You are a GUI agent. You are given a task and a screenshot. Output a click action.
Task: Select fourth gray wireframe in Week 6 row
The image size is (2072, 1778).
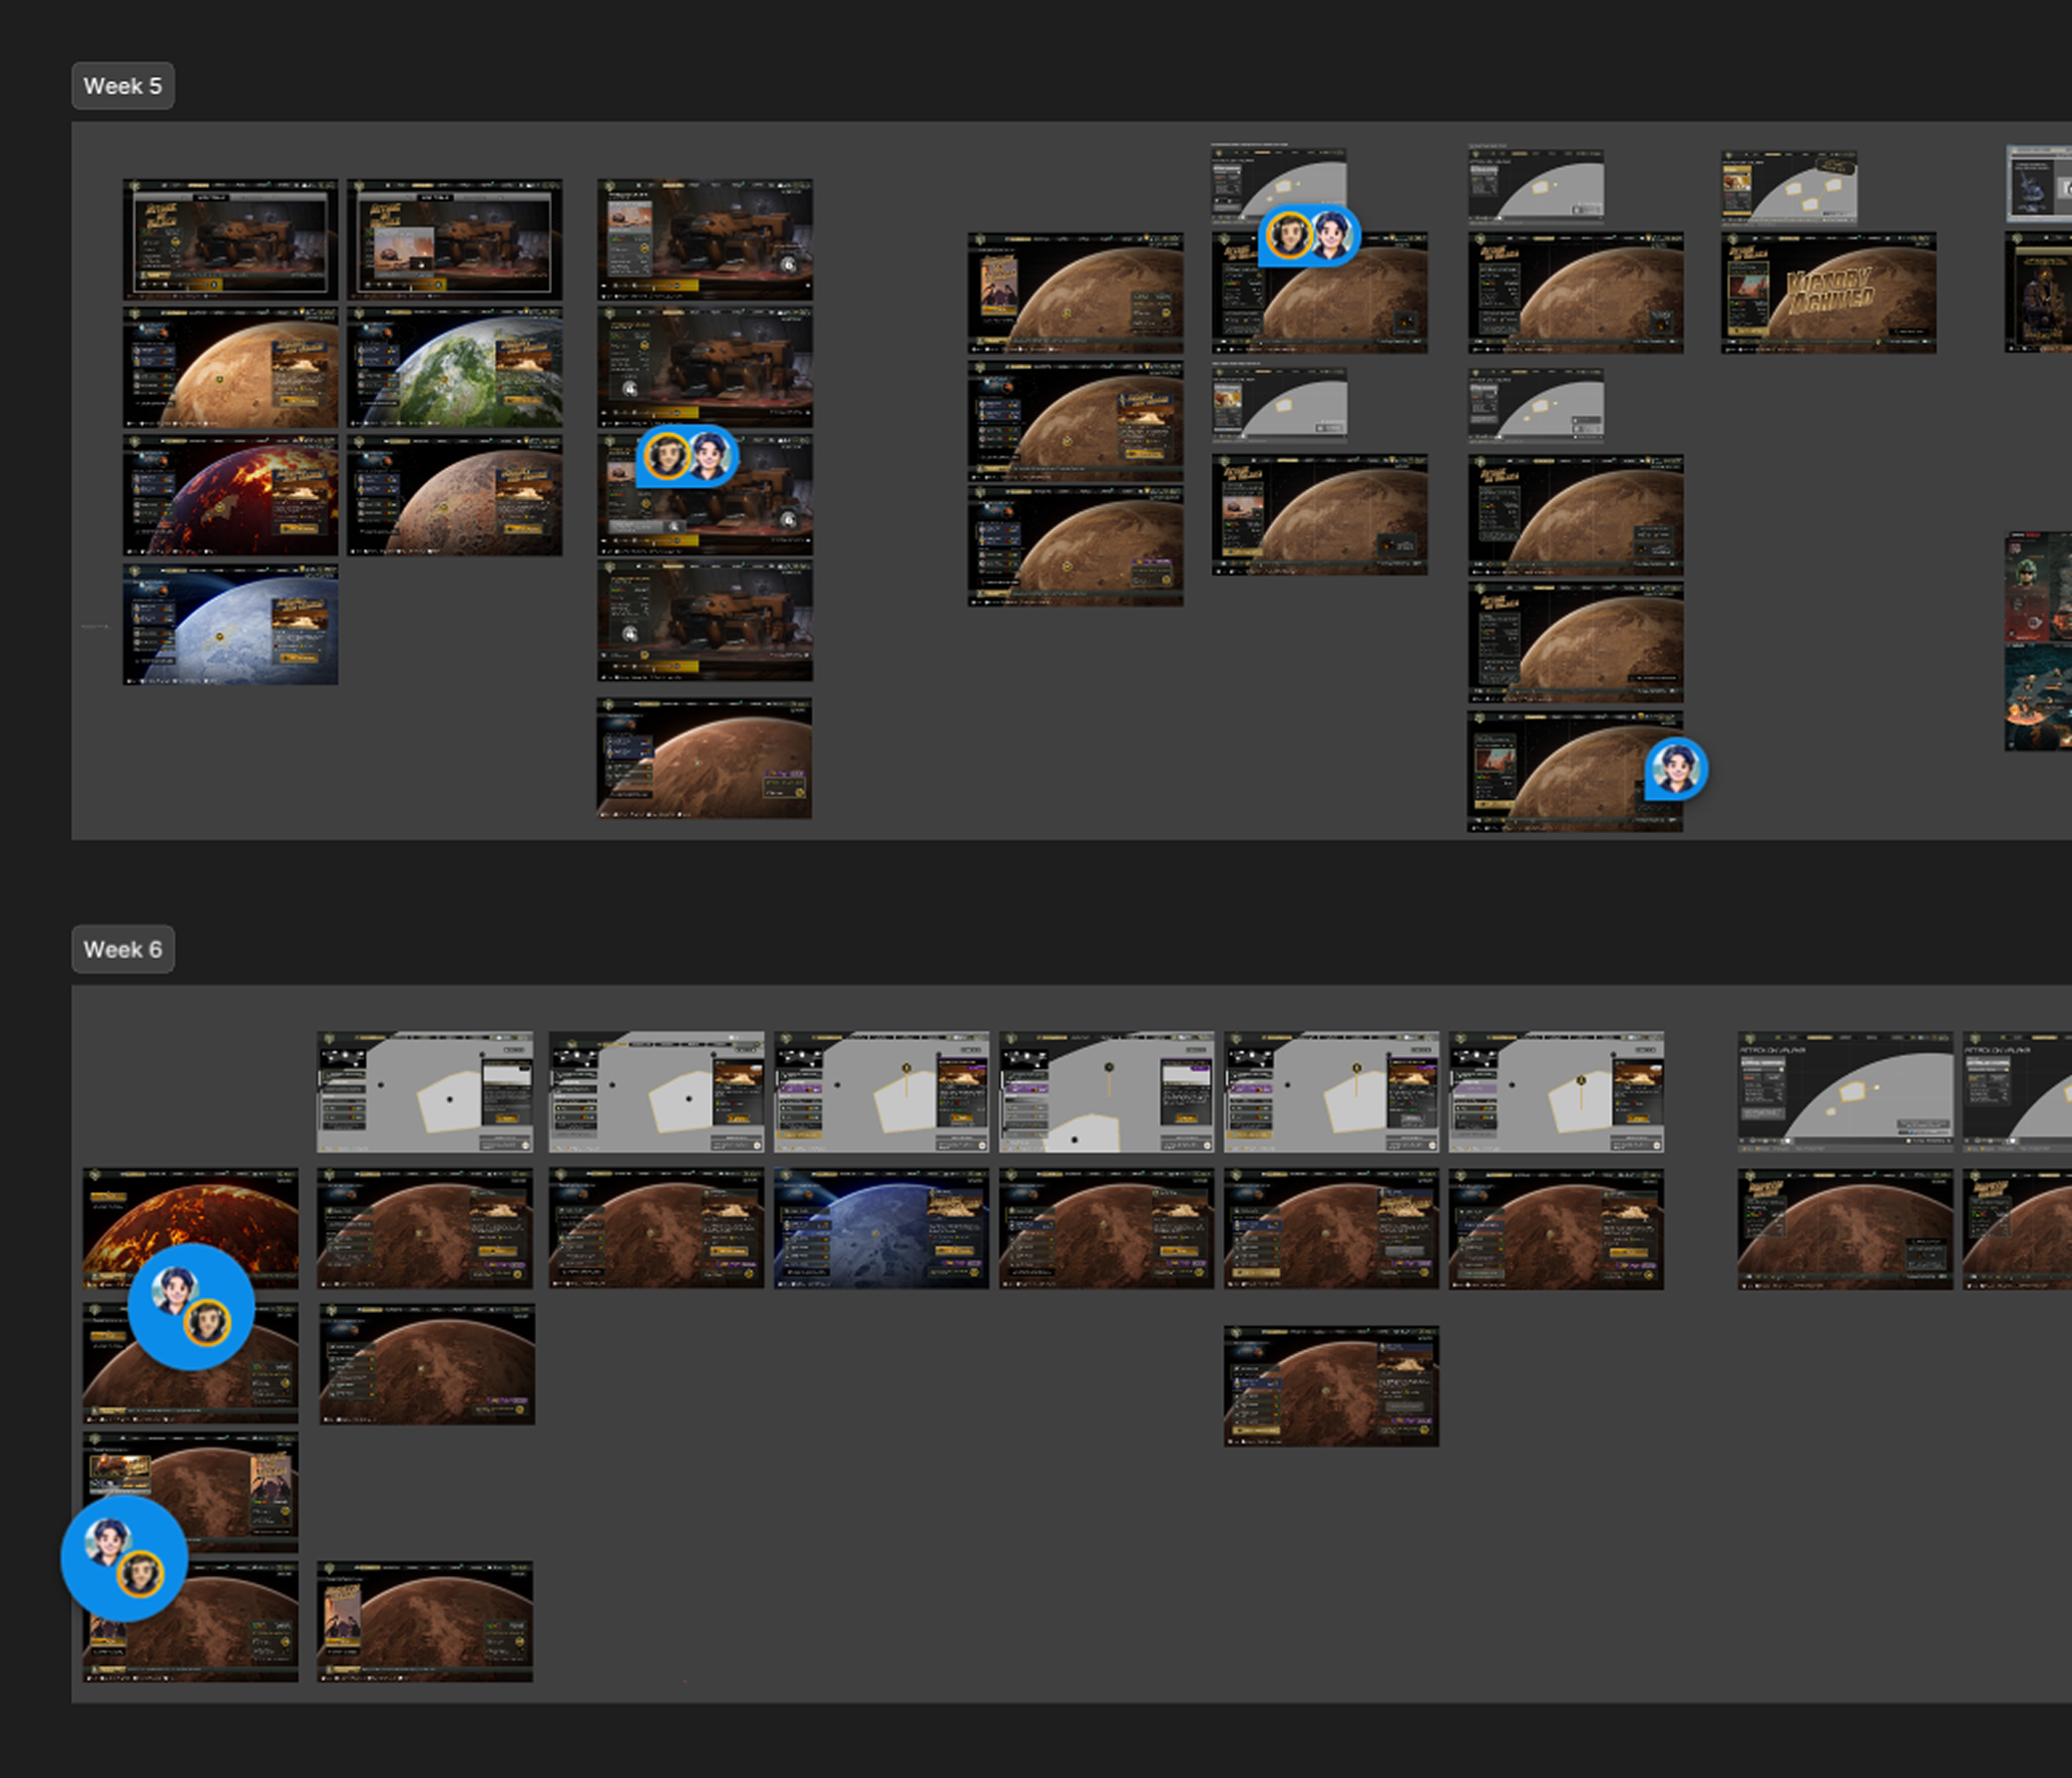click(1105, 1092)
